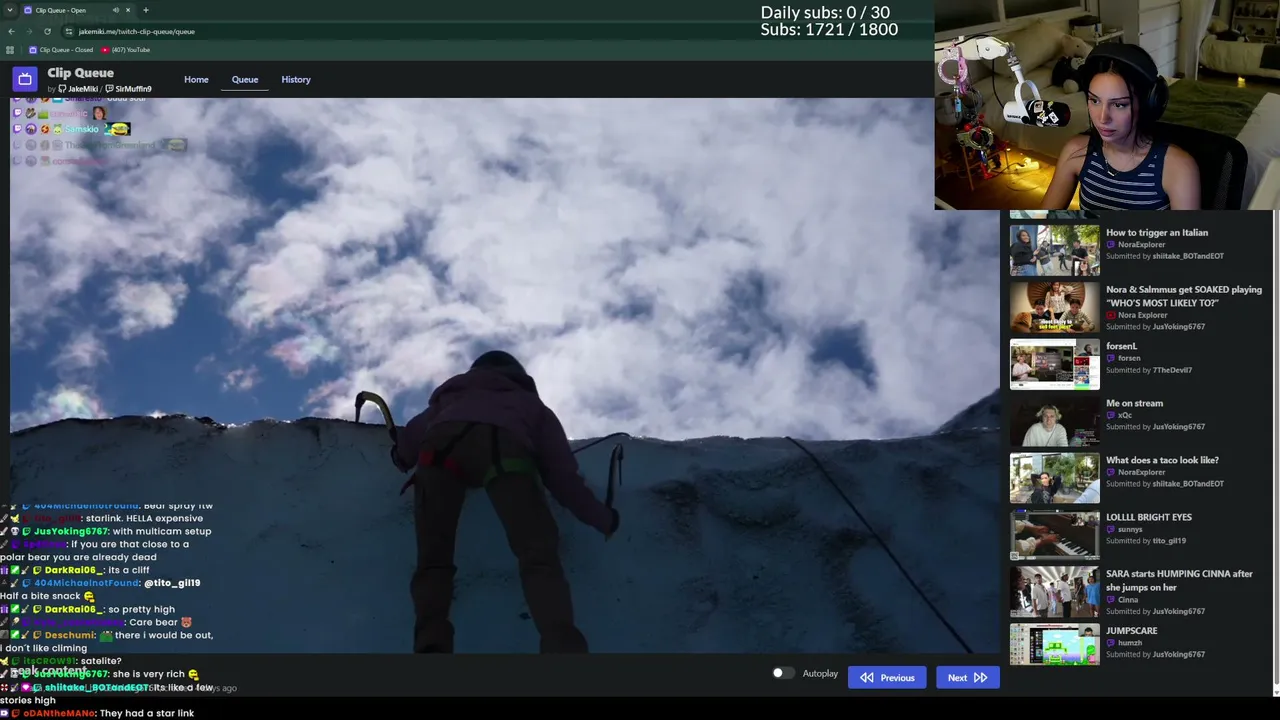This screenshot has width=1280, height=720.
Task: Go back using browser back arrow
Action: tap(11, 31)
